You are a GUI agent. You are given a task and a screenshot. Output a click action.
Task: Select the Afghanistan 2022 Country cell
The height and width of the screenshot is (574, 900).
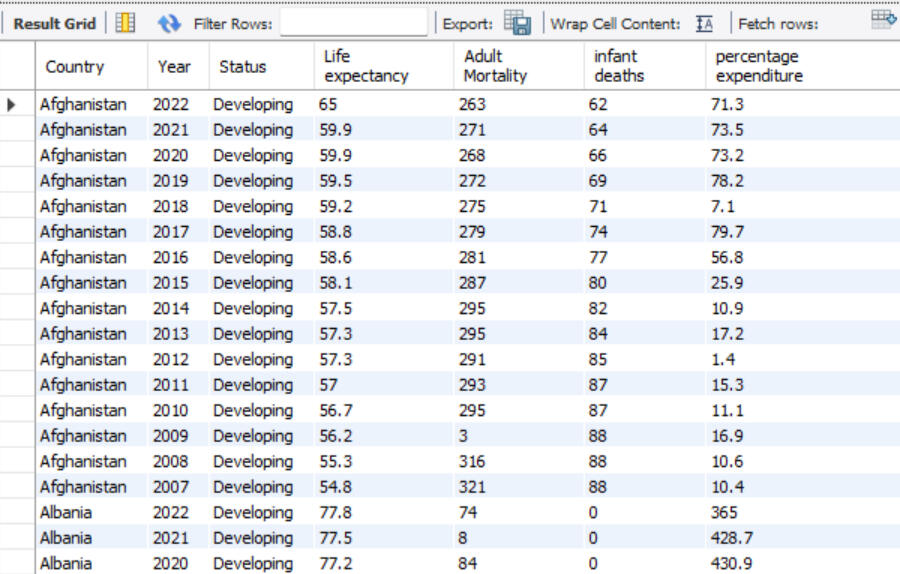pos(84,104)
